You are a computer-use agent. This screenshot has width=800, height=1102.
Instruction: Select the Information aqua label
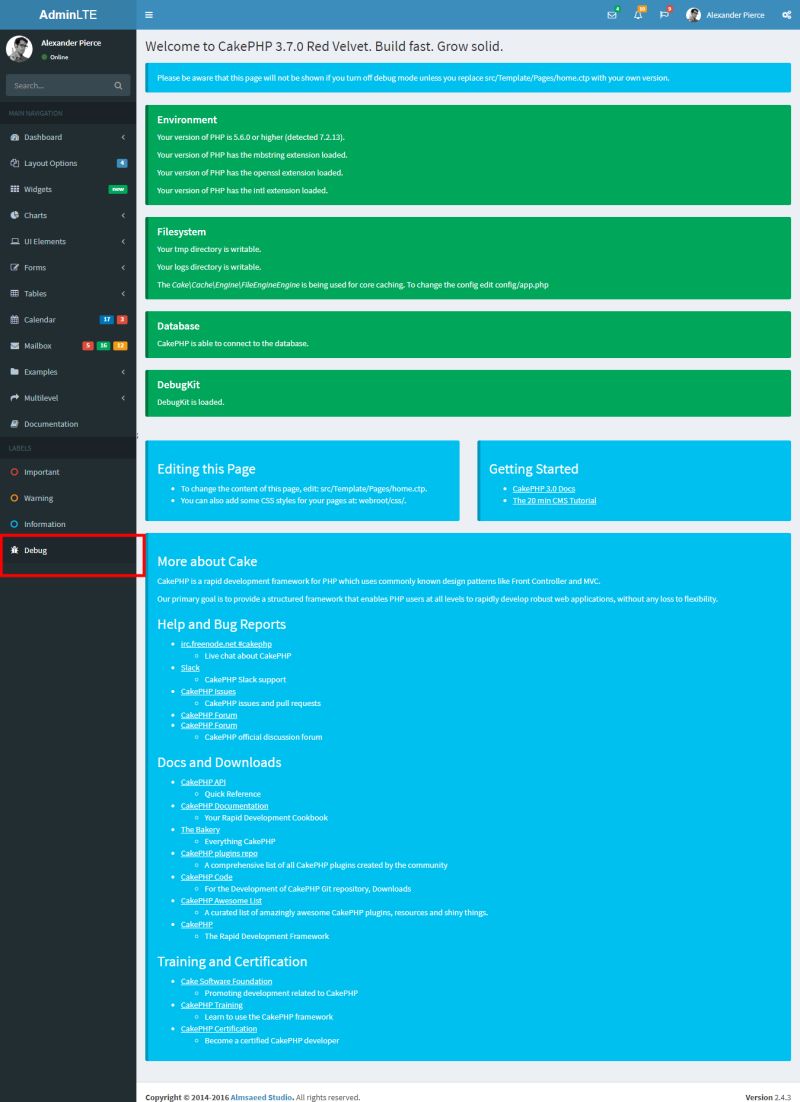click(x=16, y=523)
